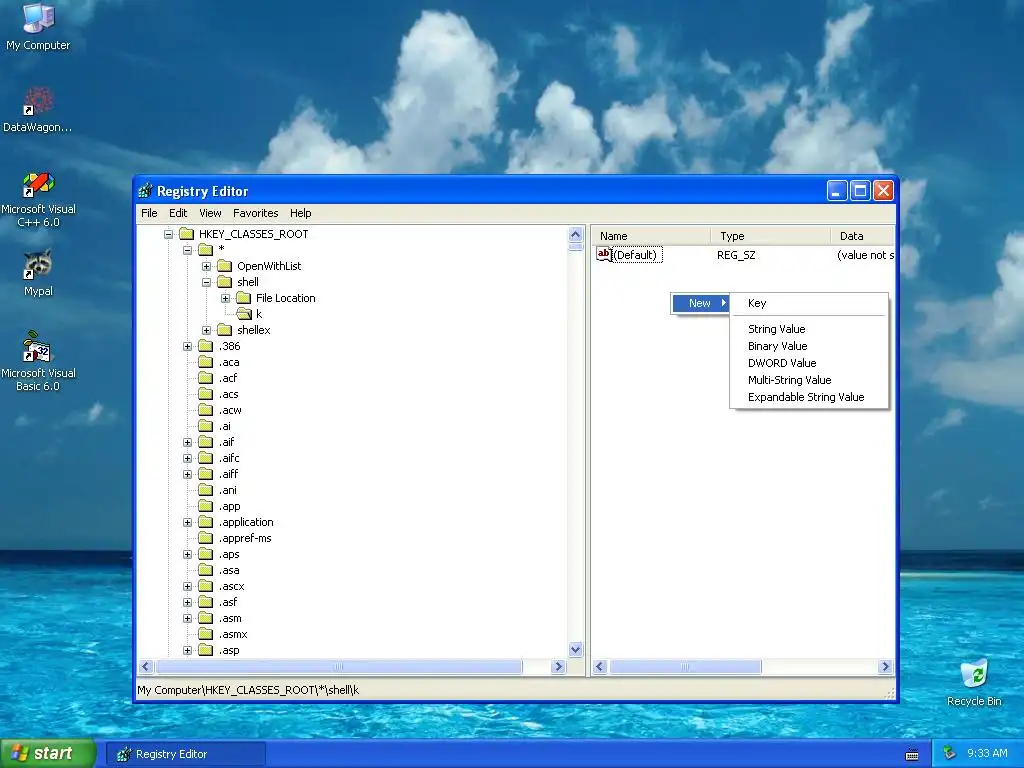
Task: Open the Favorites menu
Action: point(255,213)
